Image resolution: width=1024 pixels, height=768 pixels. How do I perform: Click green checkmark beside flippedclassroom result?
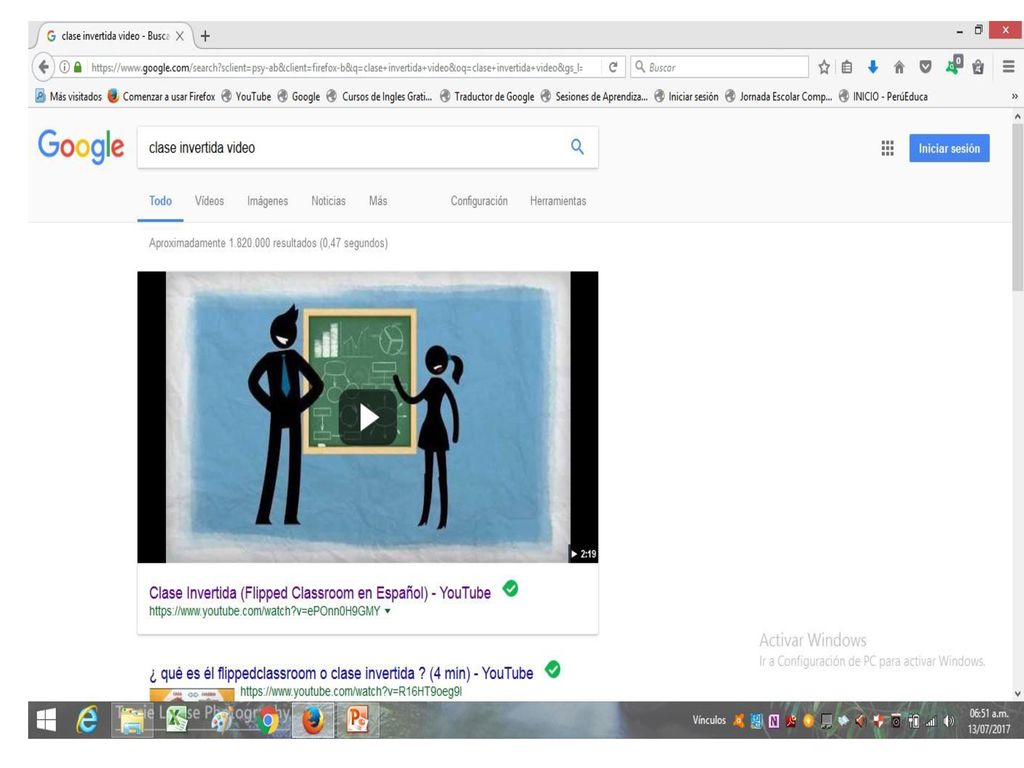[x=552, y=669]
